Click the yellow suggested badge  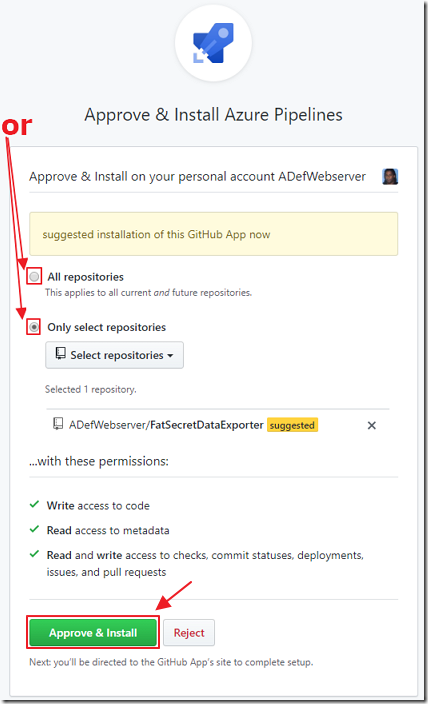point(292,425)
